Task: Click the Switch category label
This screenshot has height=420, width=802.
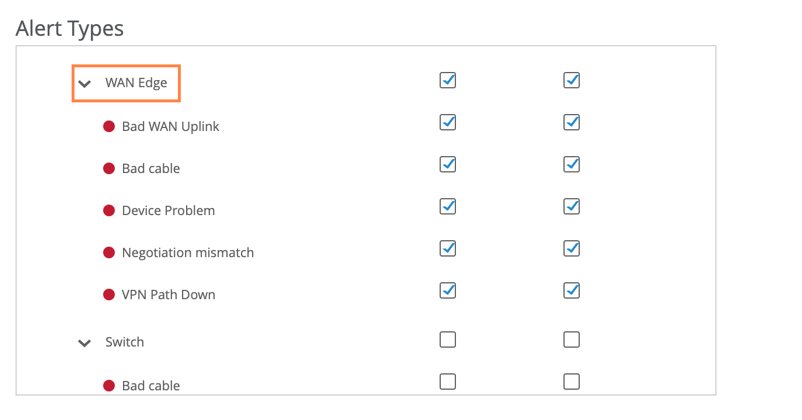Action: tap(125, 342)
